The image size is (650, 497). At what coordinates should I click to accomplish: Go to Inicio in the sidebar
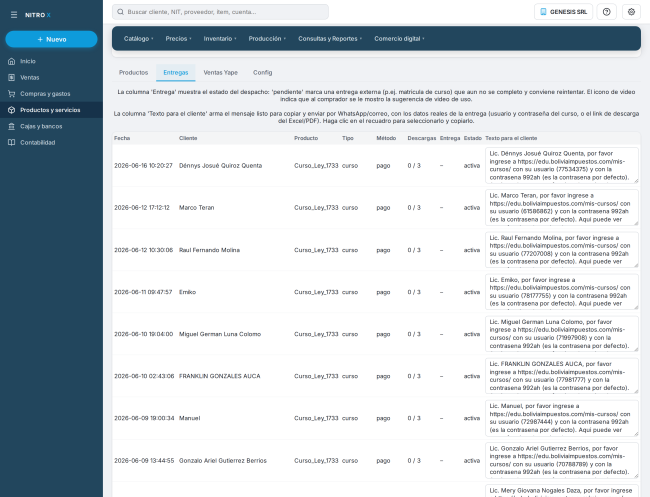51,61
